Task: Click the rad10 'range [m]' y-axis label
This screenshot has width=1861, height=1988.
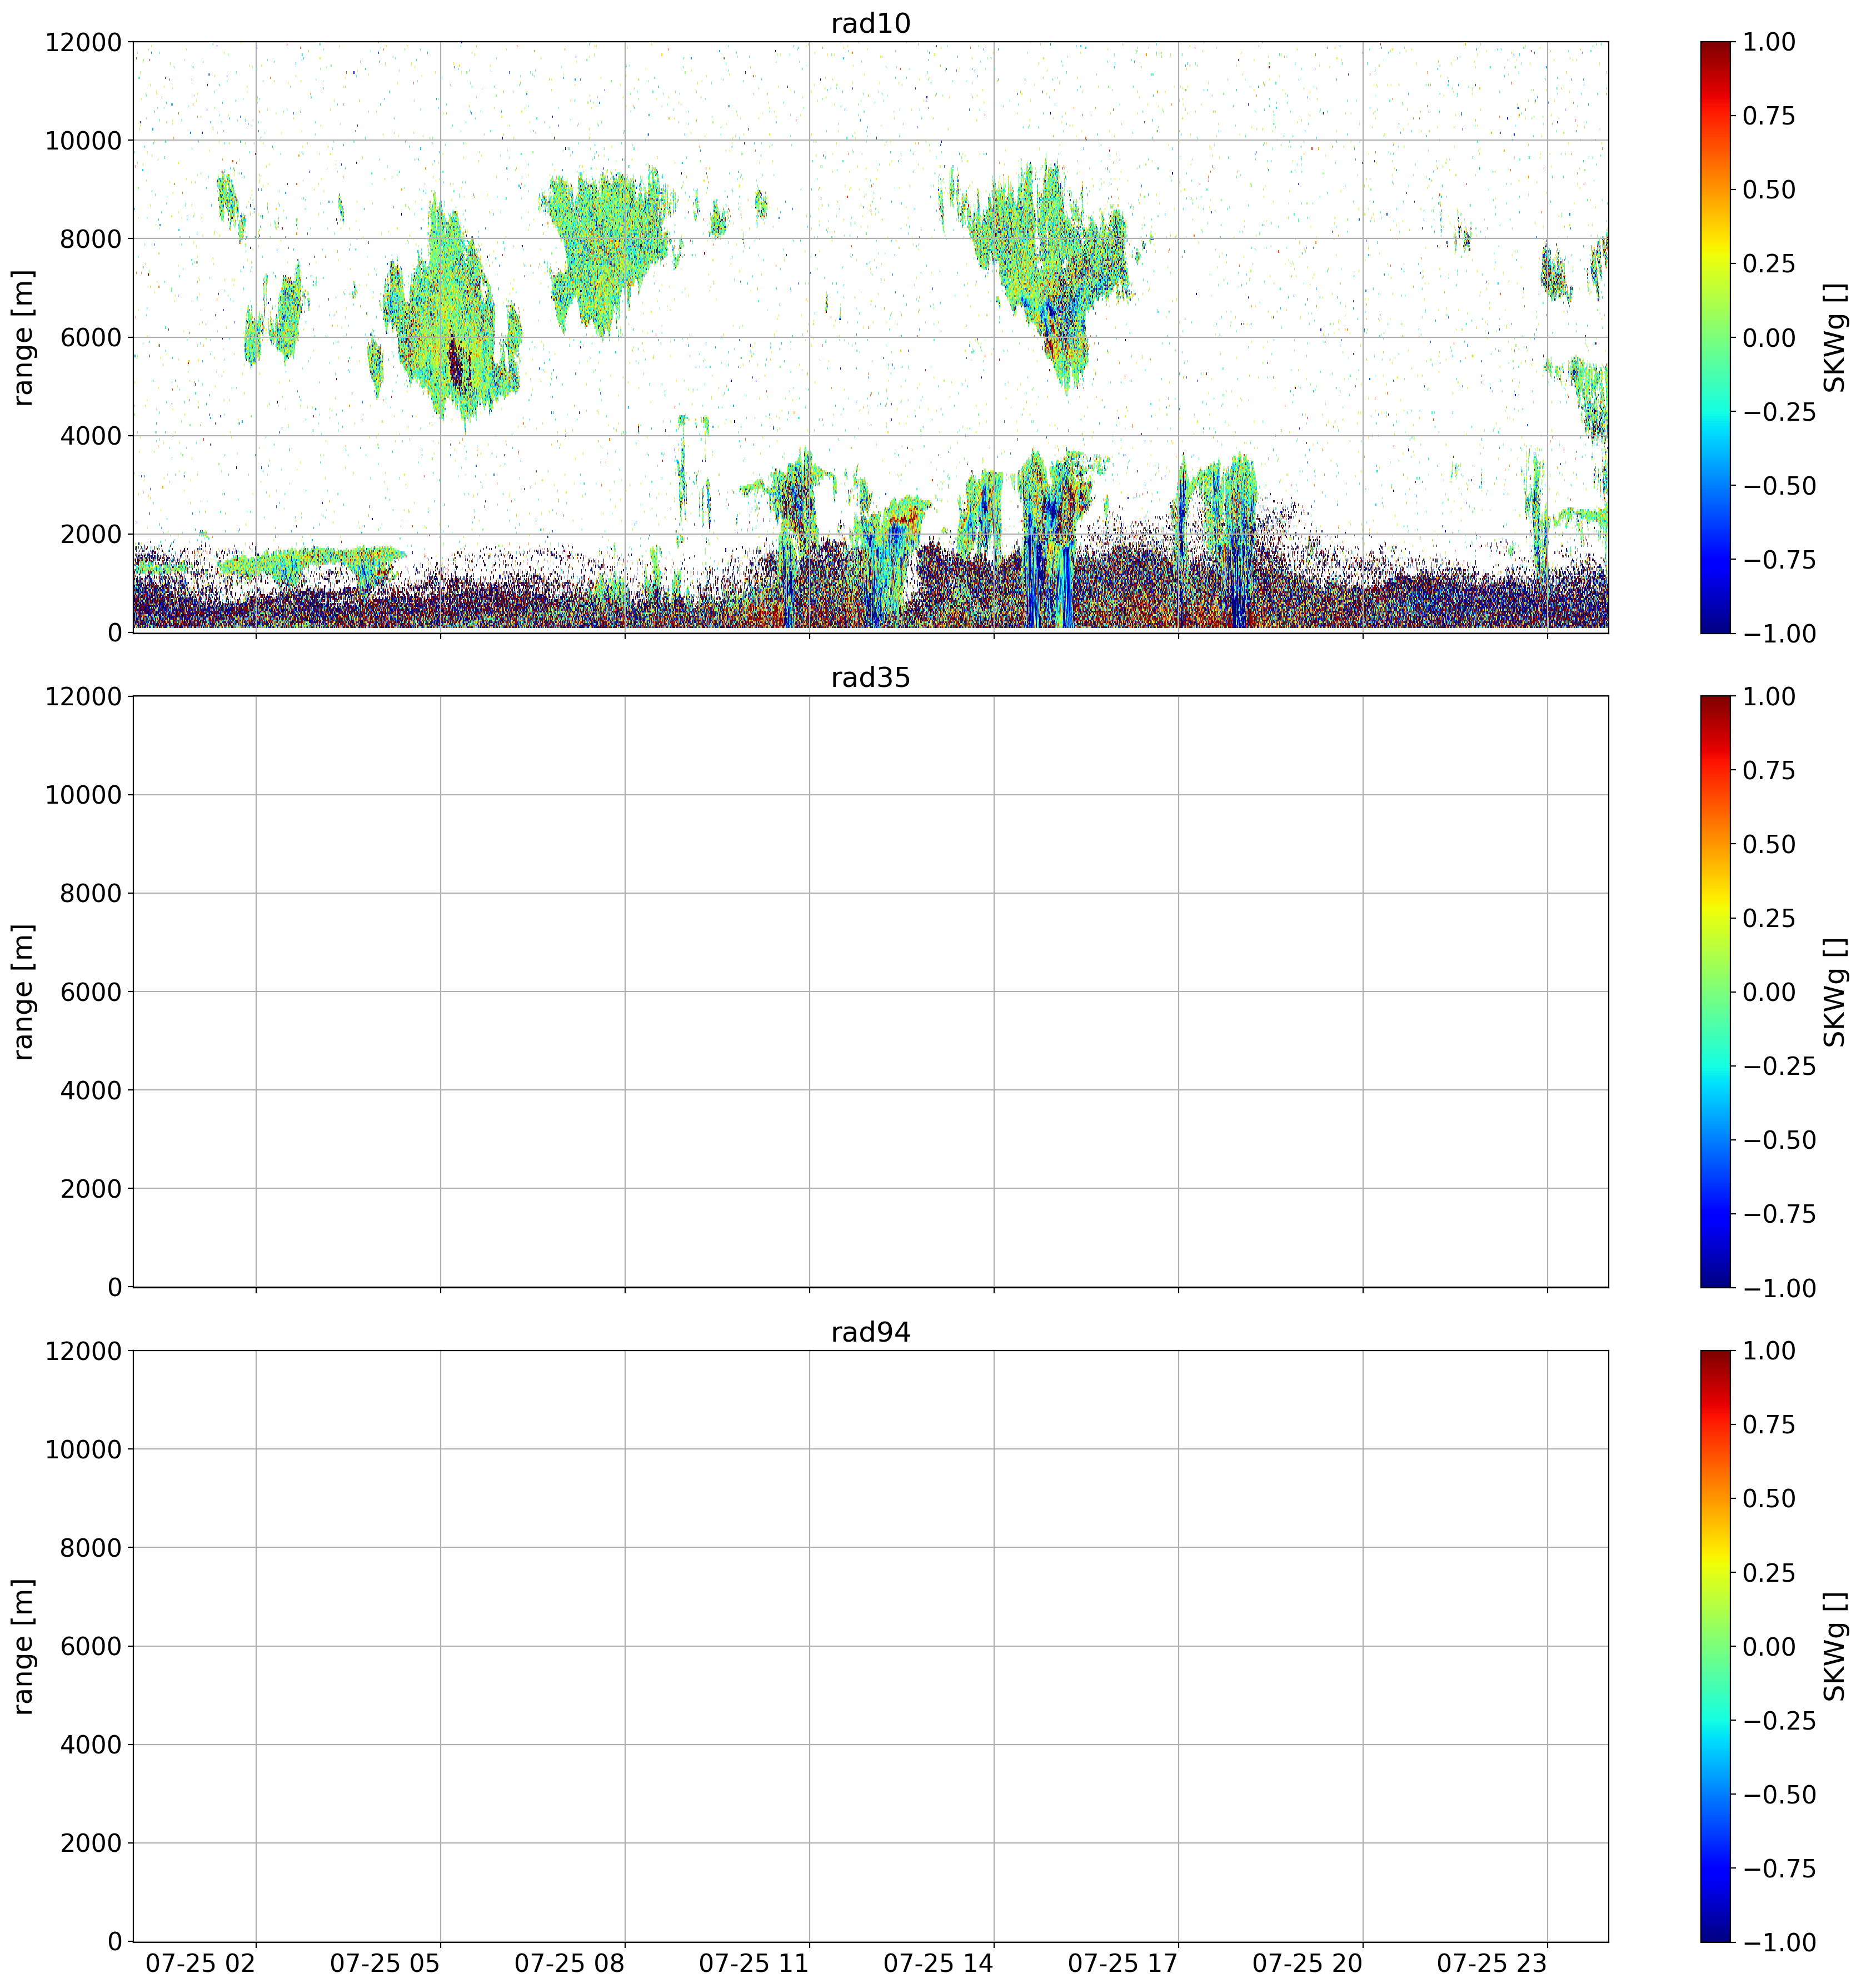Action: click(23, 337)
